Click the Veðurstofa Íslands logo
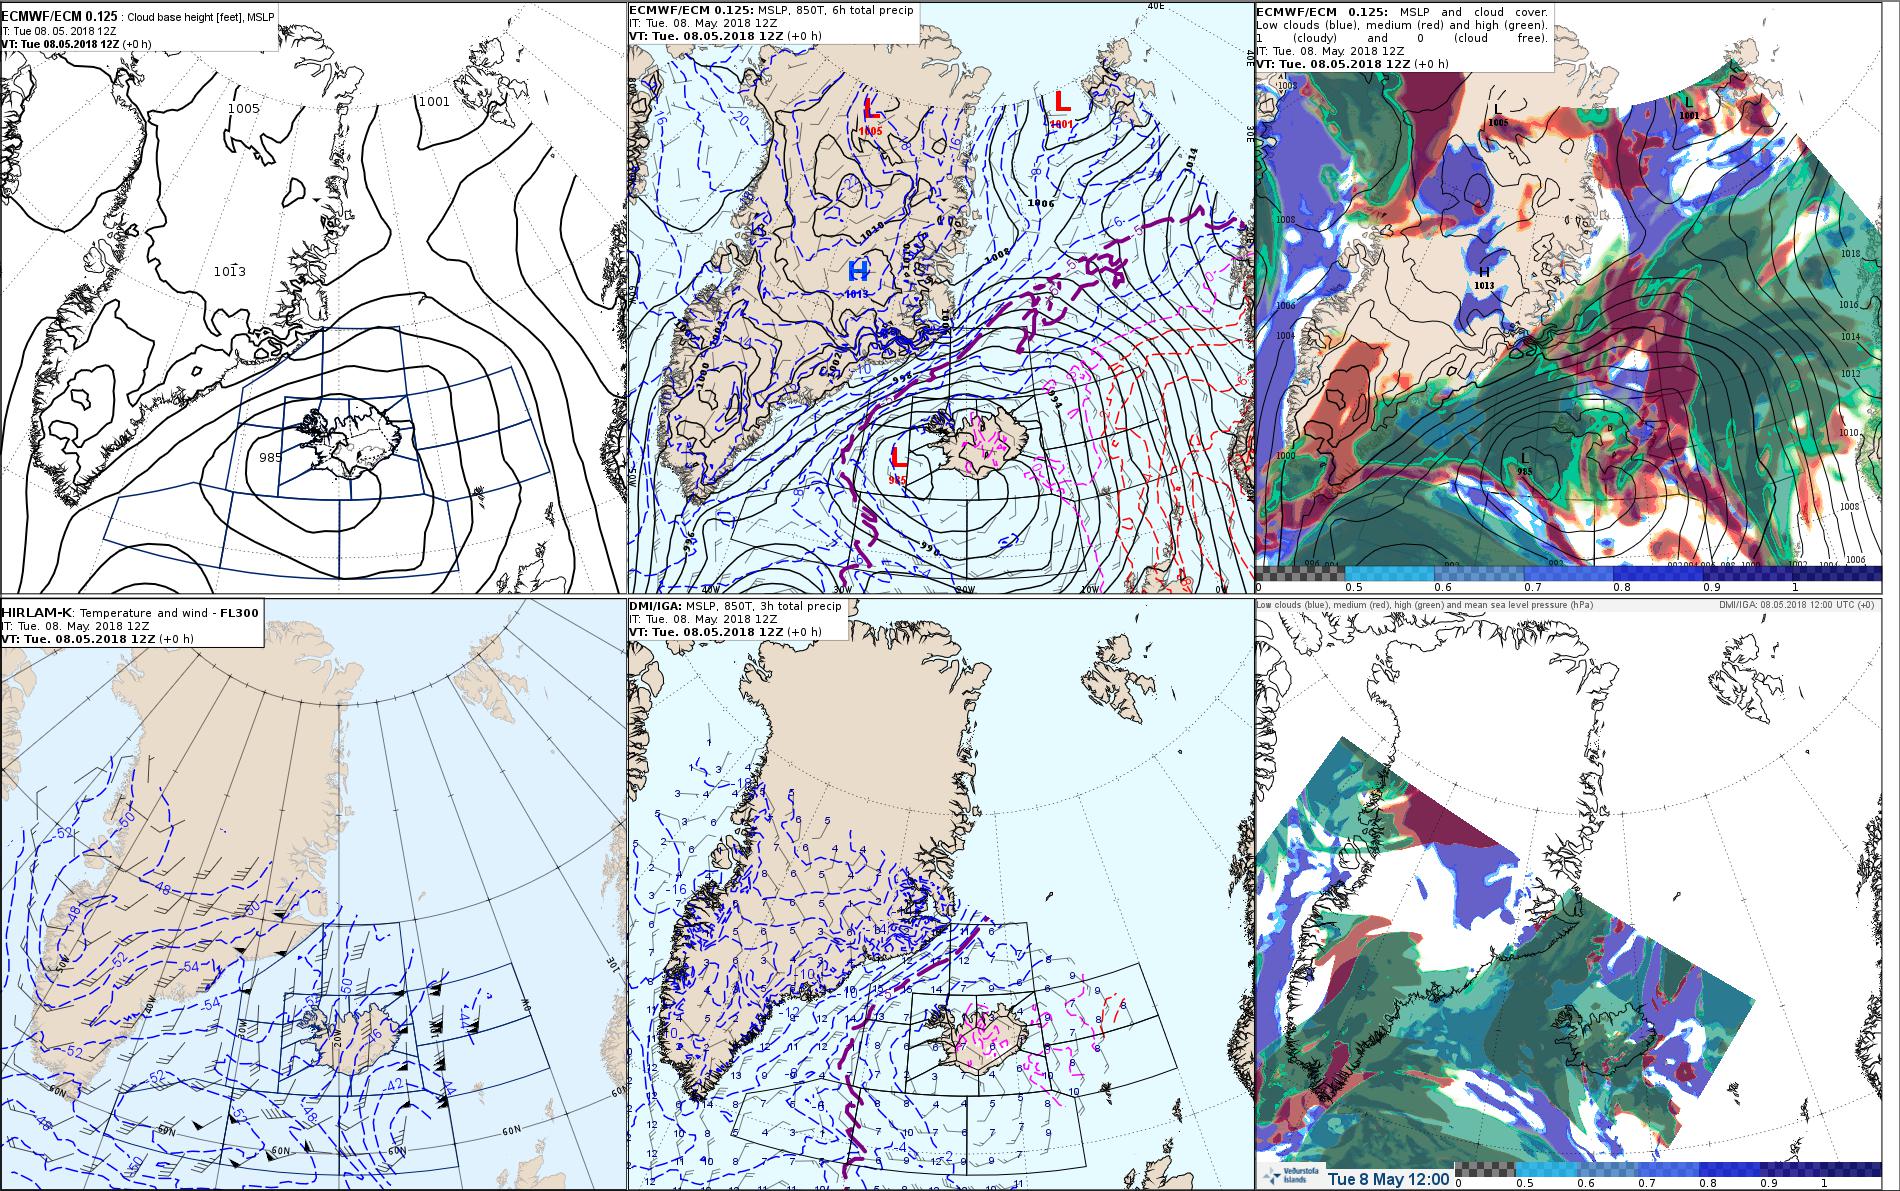Screen dimensions: 1900x1191 click(x=1290, y=1177)
